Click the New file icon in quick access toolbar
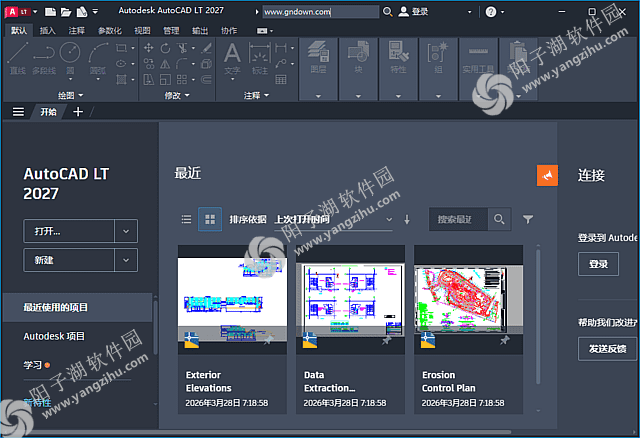 pyautogui.click(x=50, y=12)
